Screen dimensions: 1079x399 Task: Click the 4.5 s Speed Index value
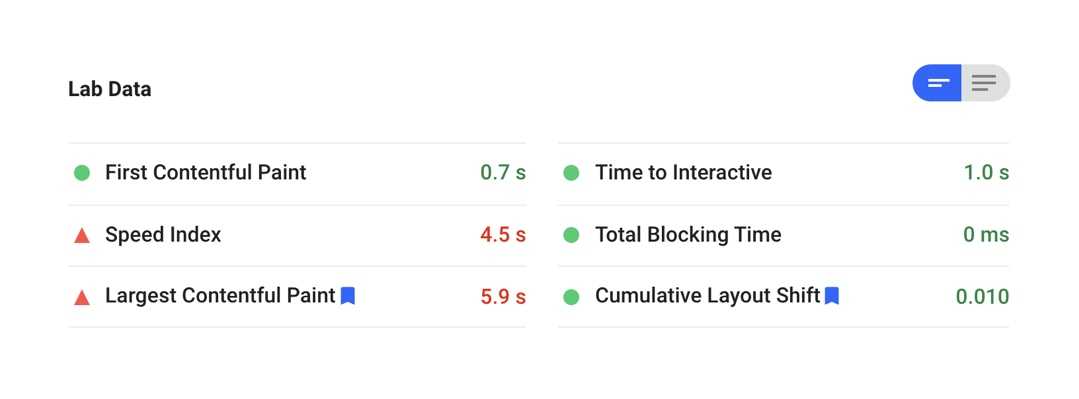click(x=503, y=235)
